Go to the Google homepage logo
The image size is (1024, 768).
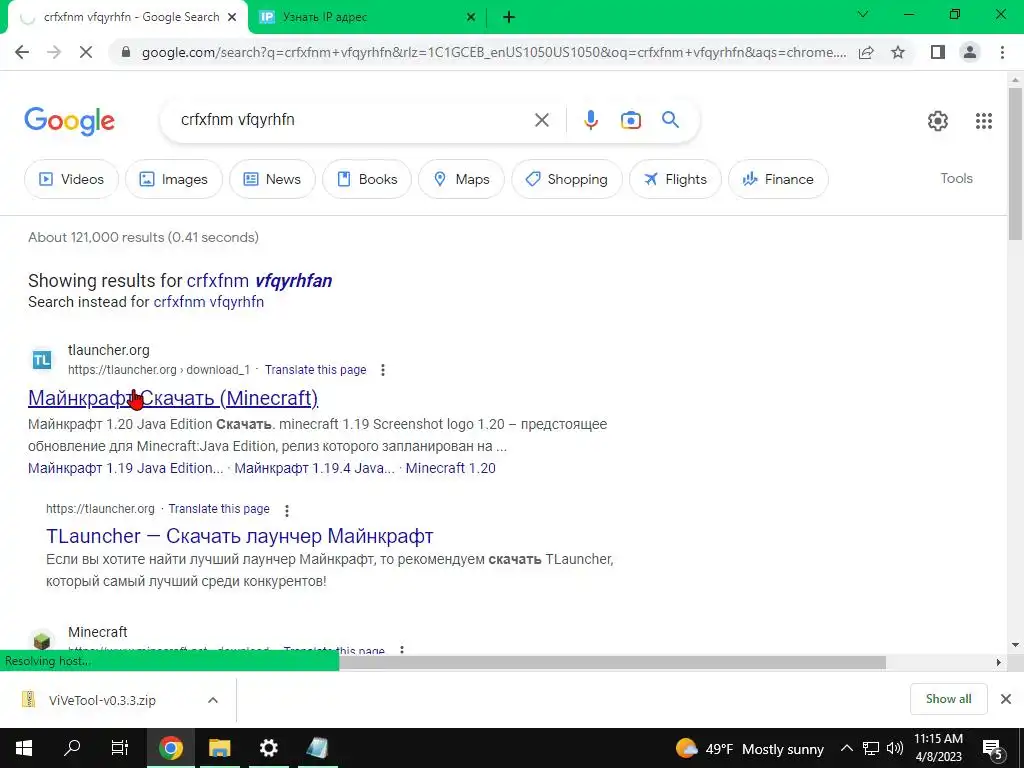coord(69,121)
